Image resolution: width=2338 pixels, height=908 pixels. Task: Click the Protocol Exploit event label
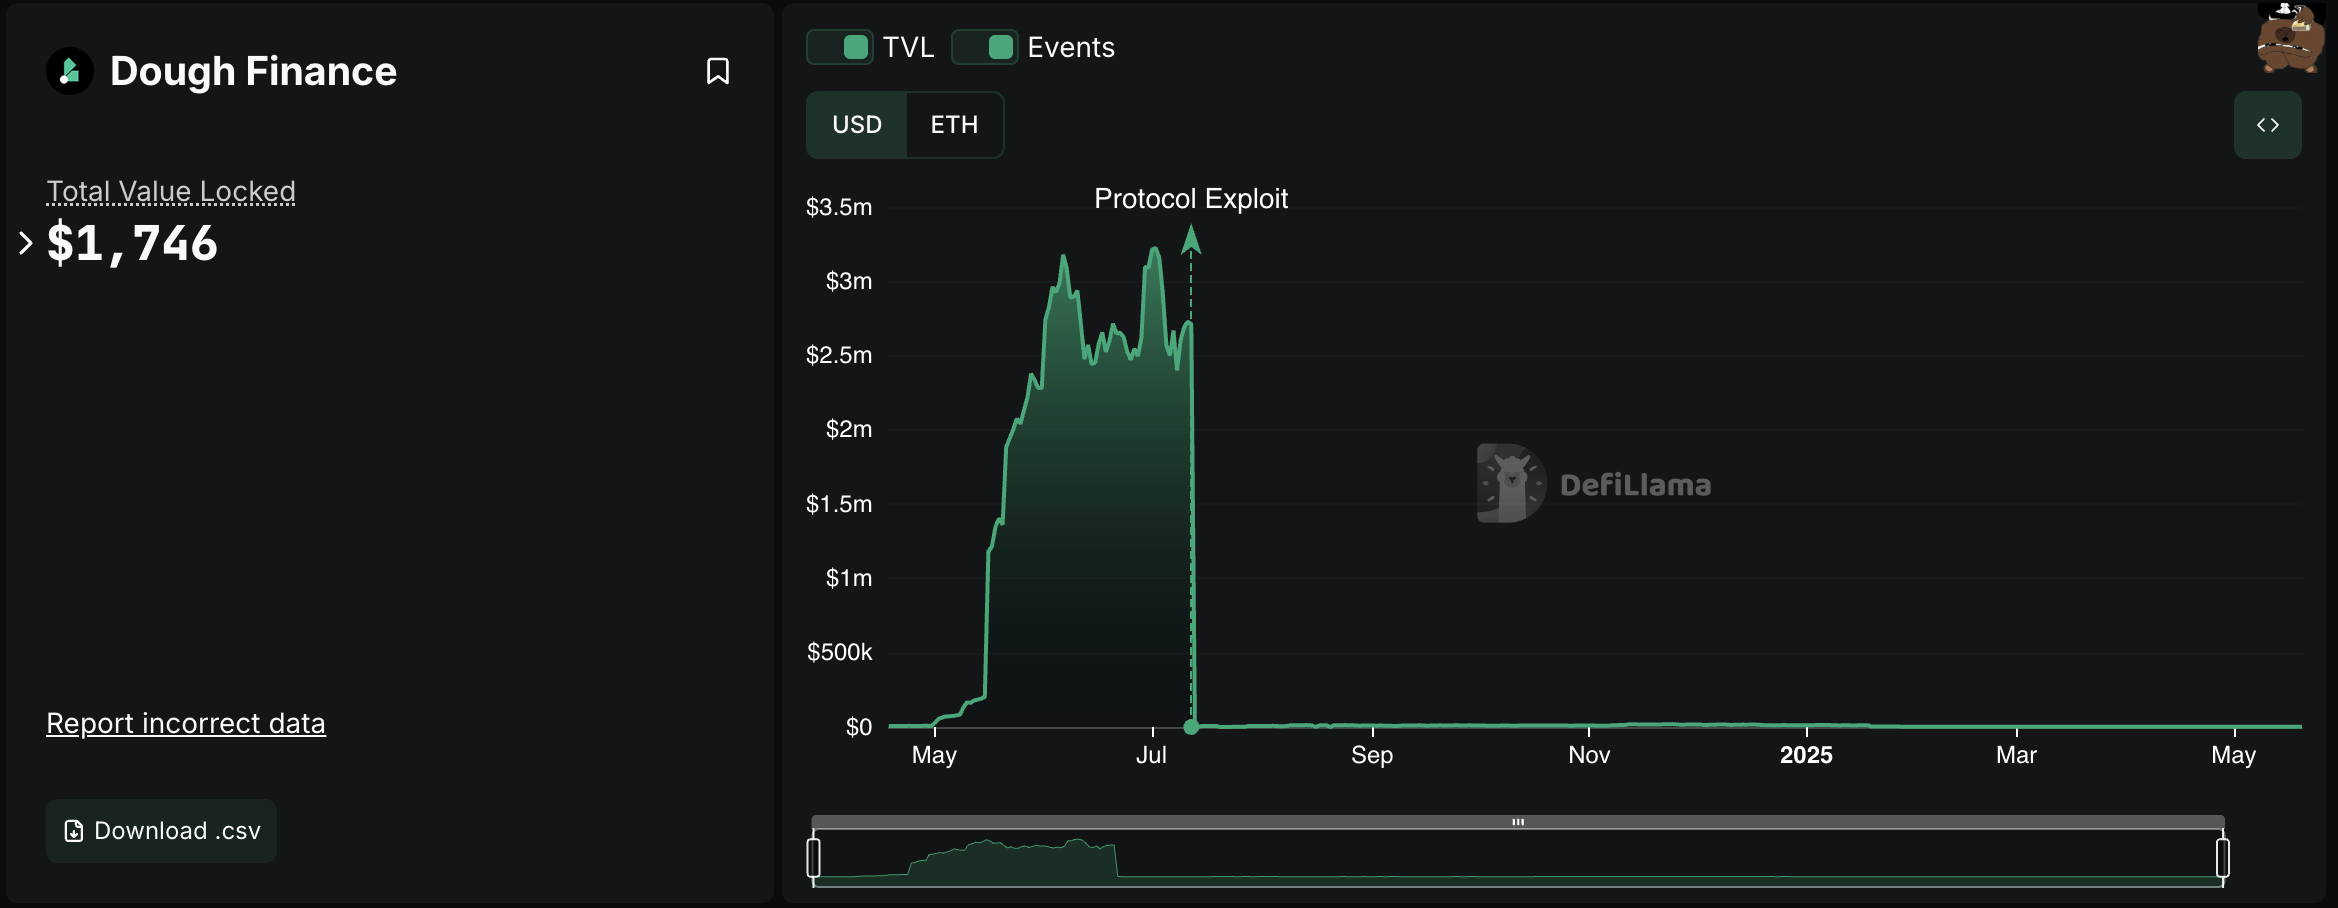1190,199
